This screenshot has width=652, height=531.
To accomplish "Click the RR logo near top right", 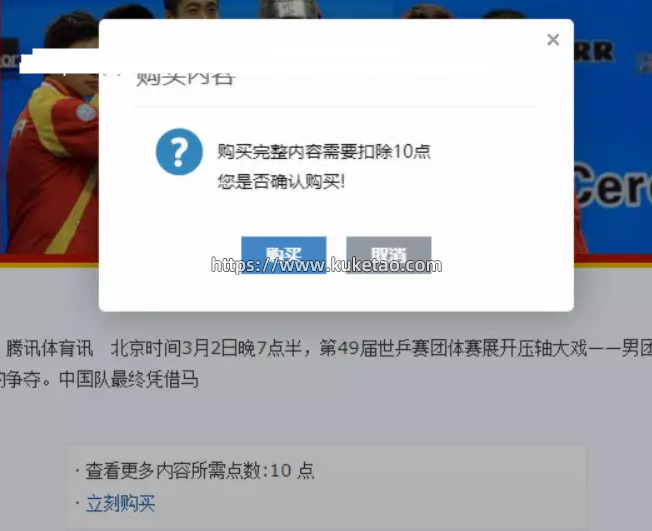I will tap(594, 52).
